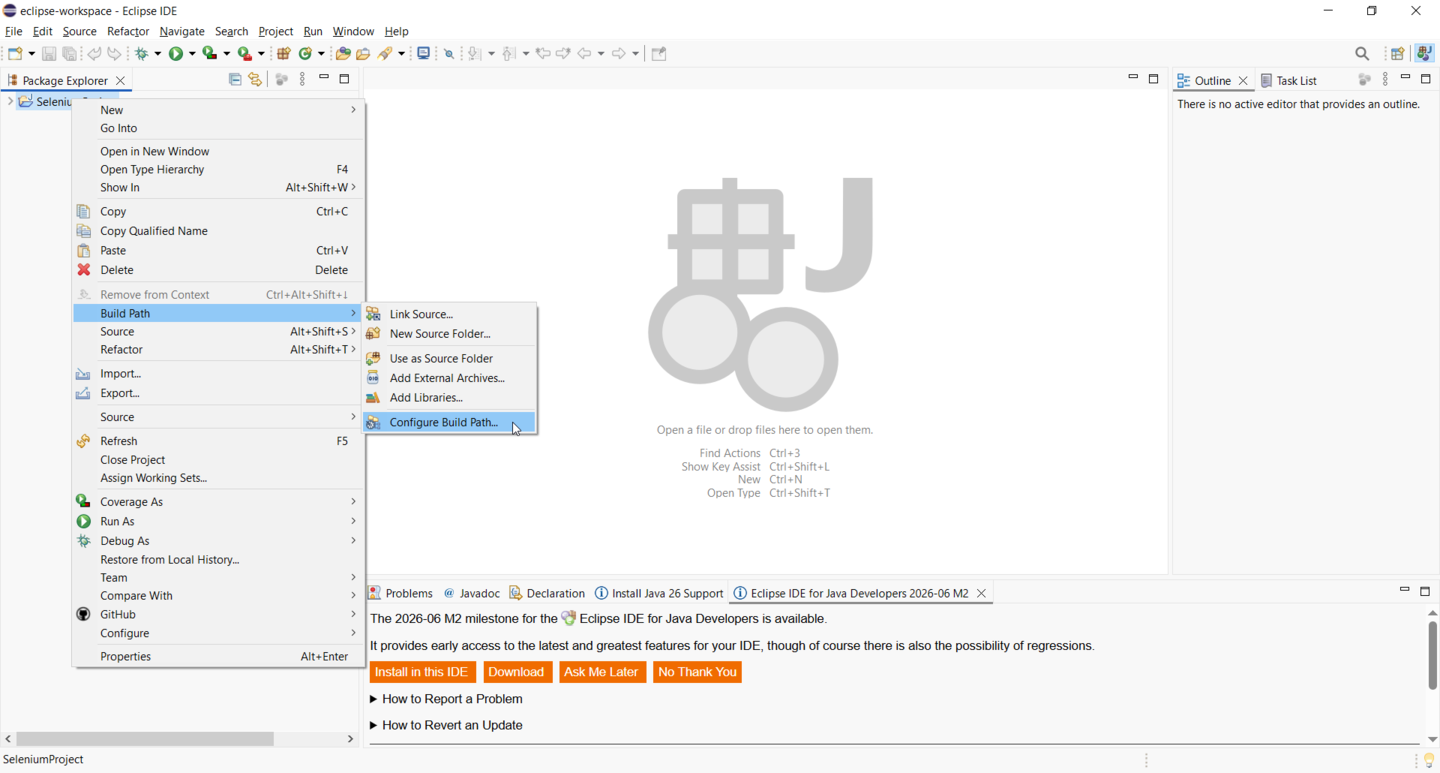Maximize the editor area
Screen dimensions: 1440x773
click(1153, 79)
